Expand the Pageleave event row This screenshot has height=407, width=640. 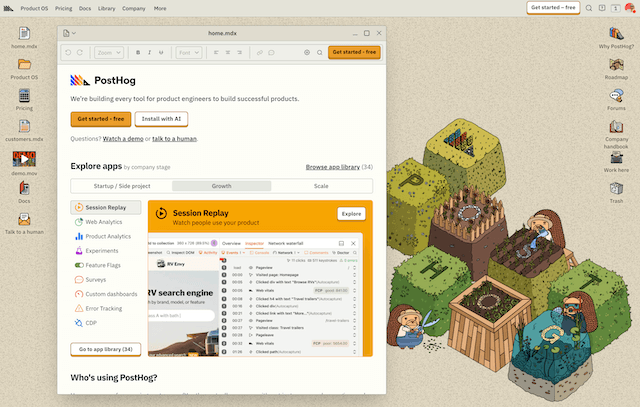coord(354,335)
